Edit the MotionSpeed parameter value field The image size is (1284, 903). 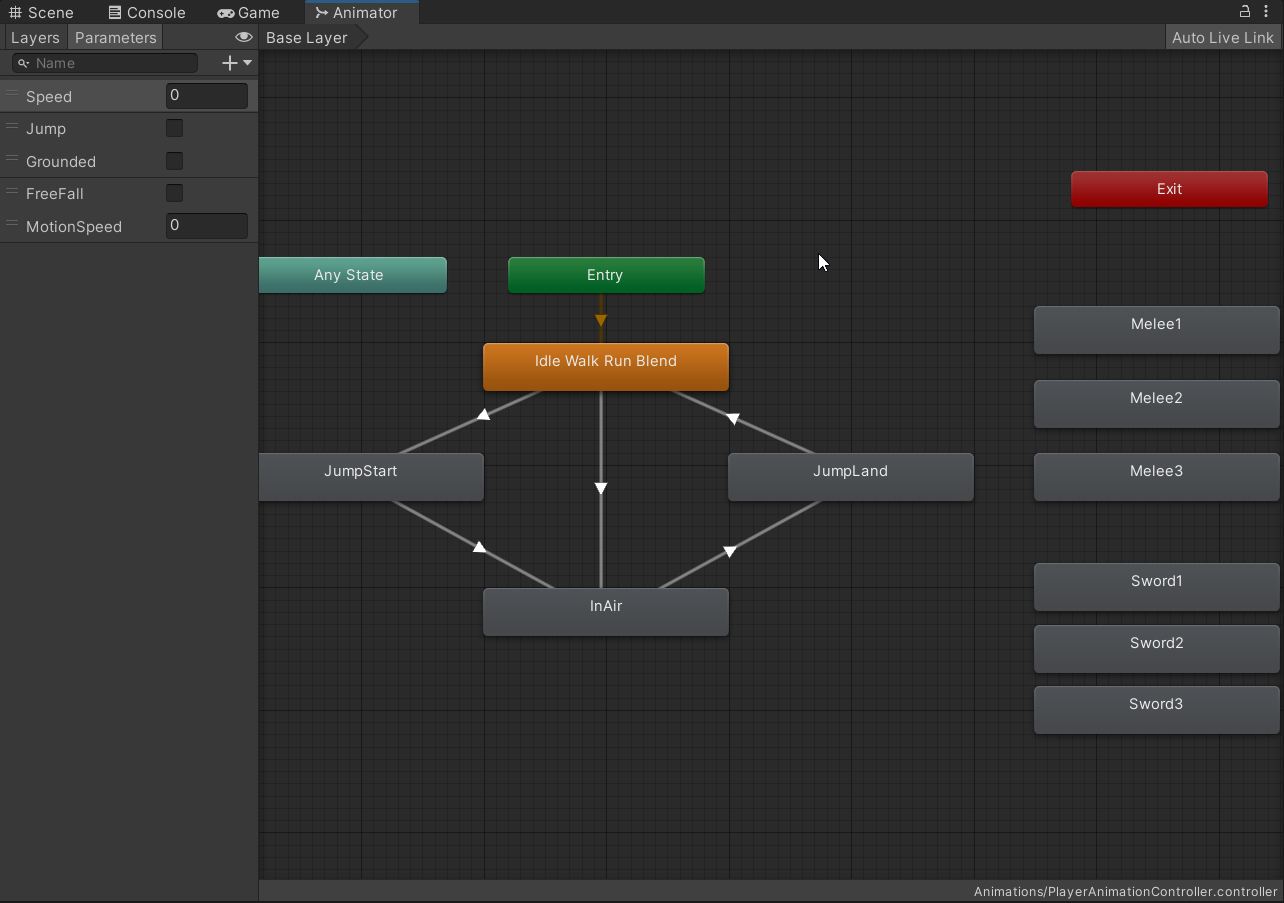pyautogui.click(x=207, y=226)
